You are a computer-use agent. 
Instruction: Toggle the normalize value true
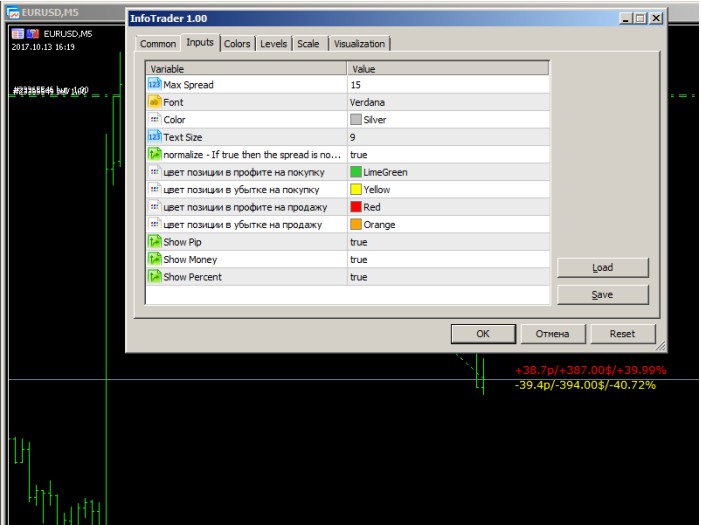point(448,154)
